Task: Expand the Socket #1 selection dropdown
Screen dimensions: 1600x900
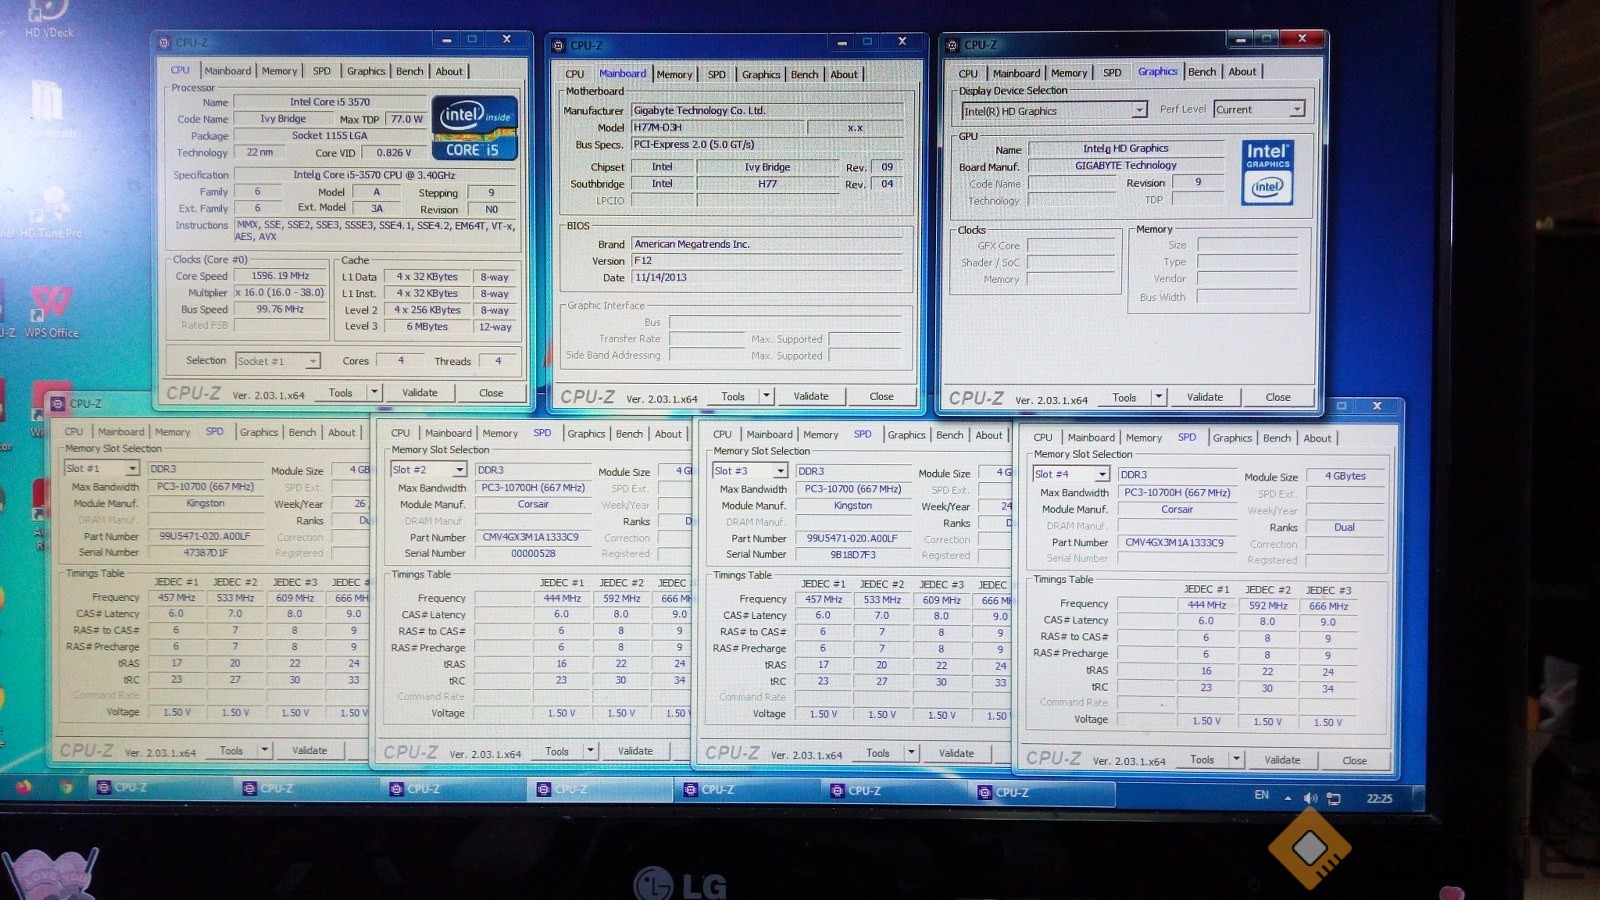Action: click(x=312, y=361)
